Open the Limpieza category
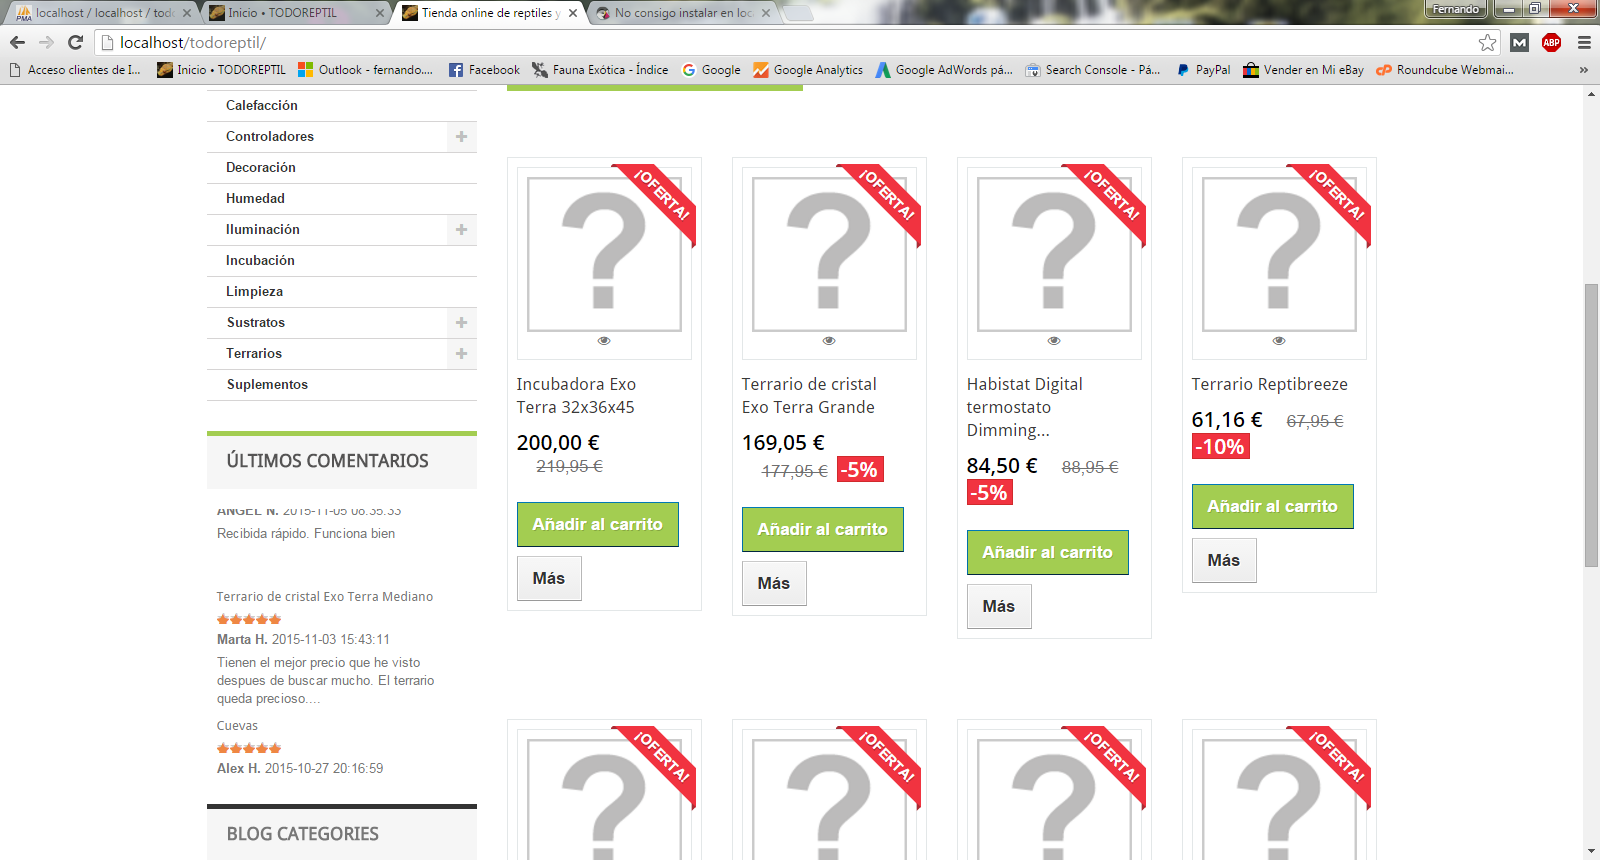Screen dimensions: 1600x860 [x=254, y=292]
